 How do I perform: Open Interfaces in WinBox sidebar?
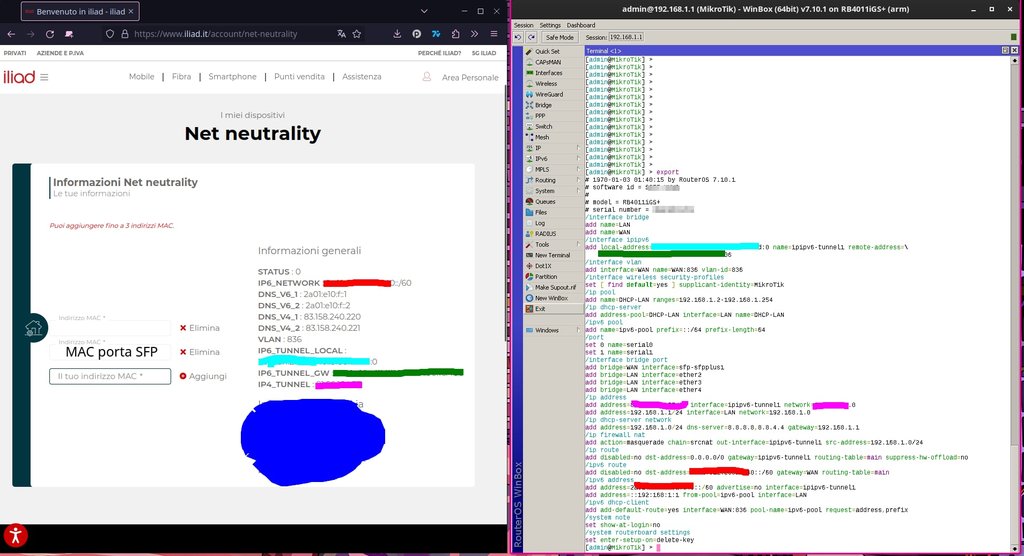click(549, 73)
